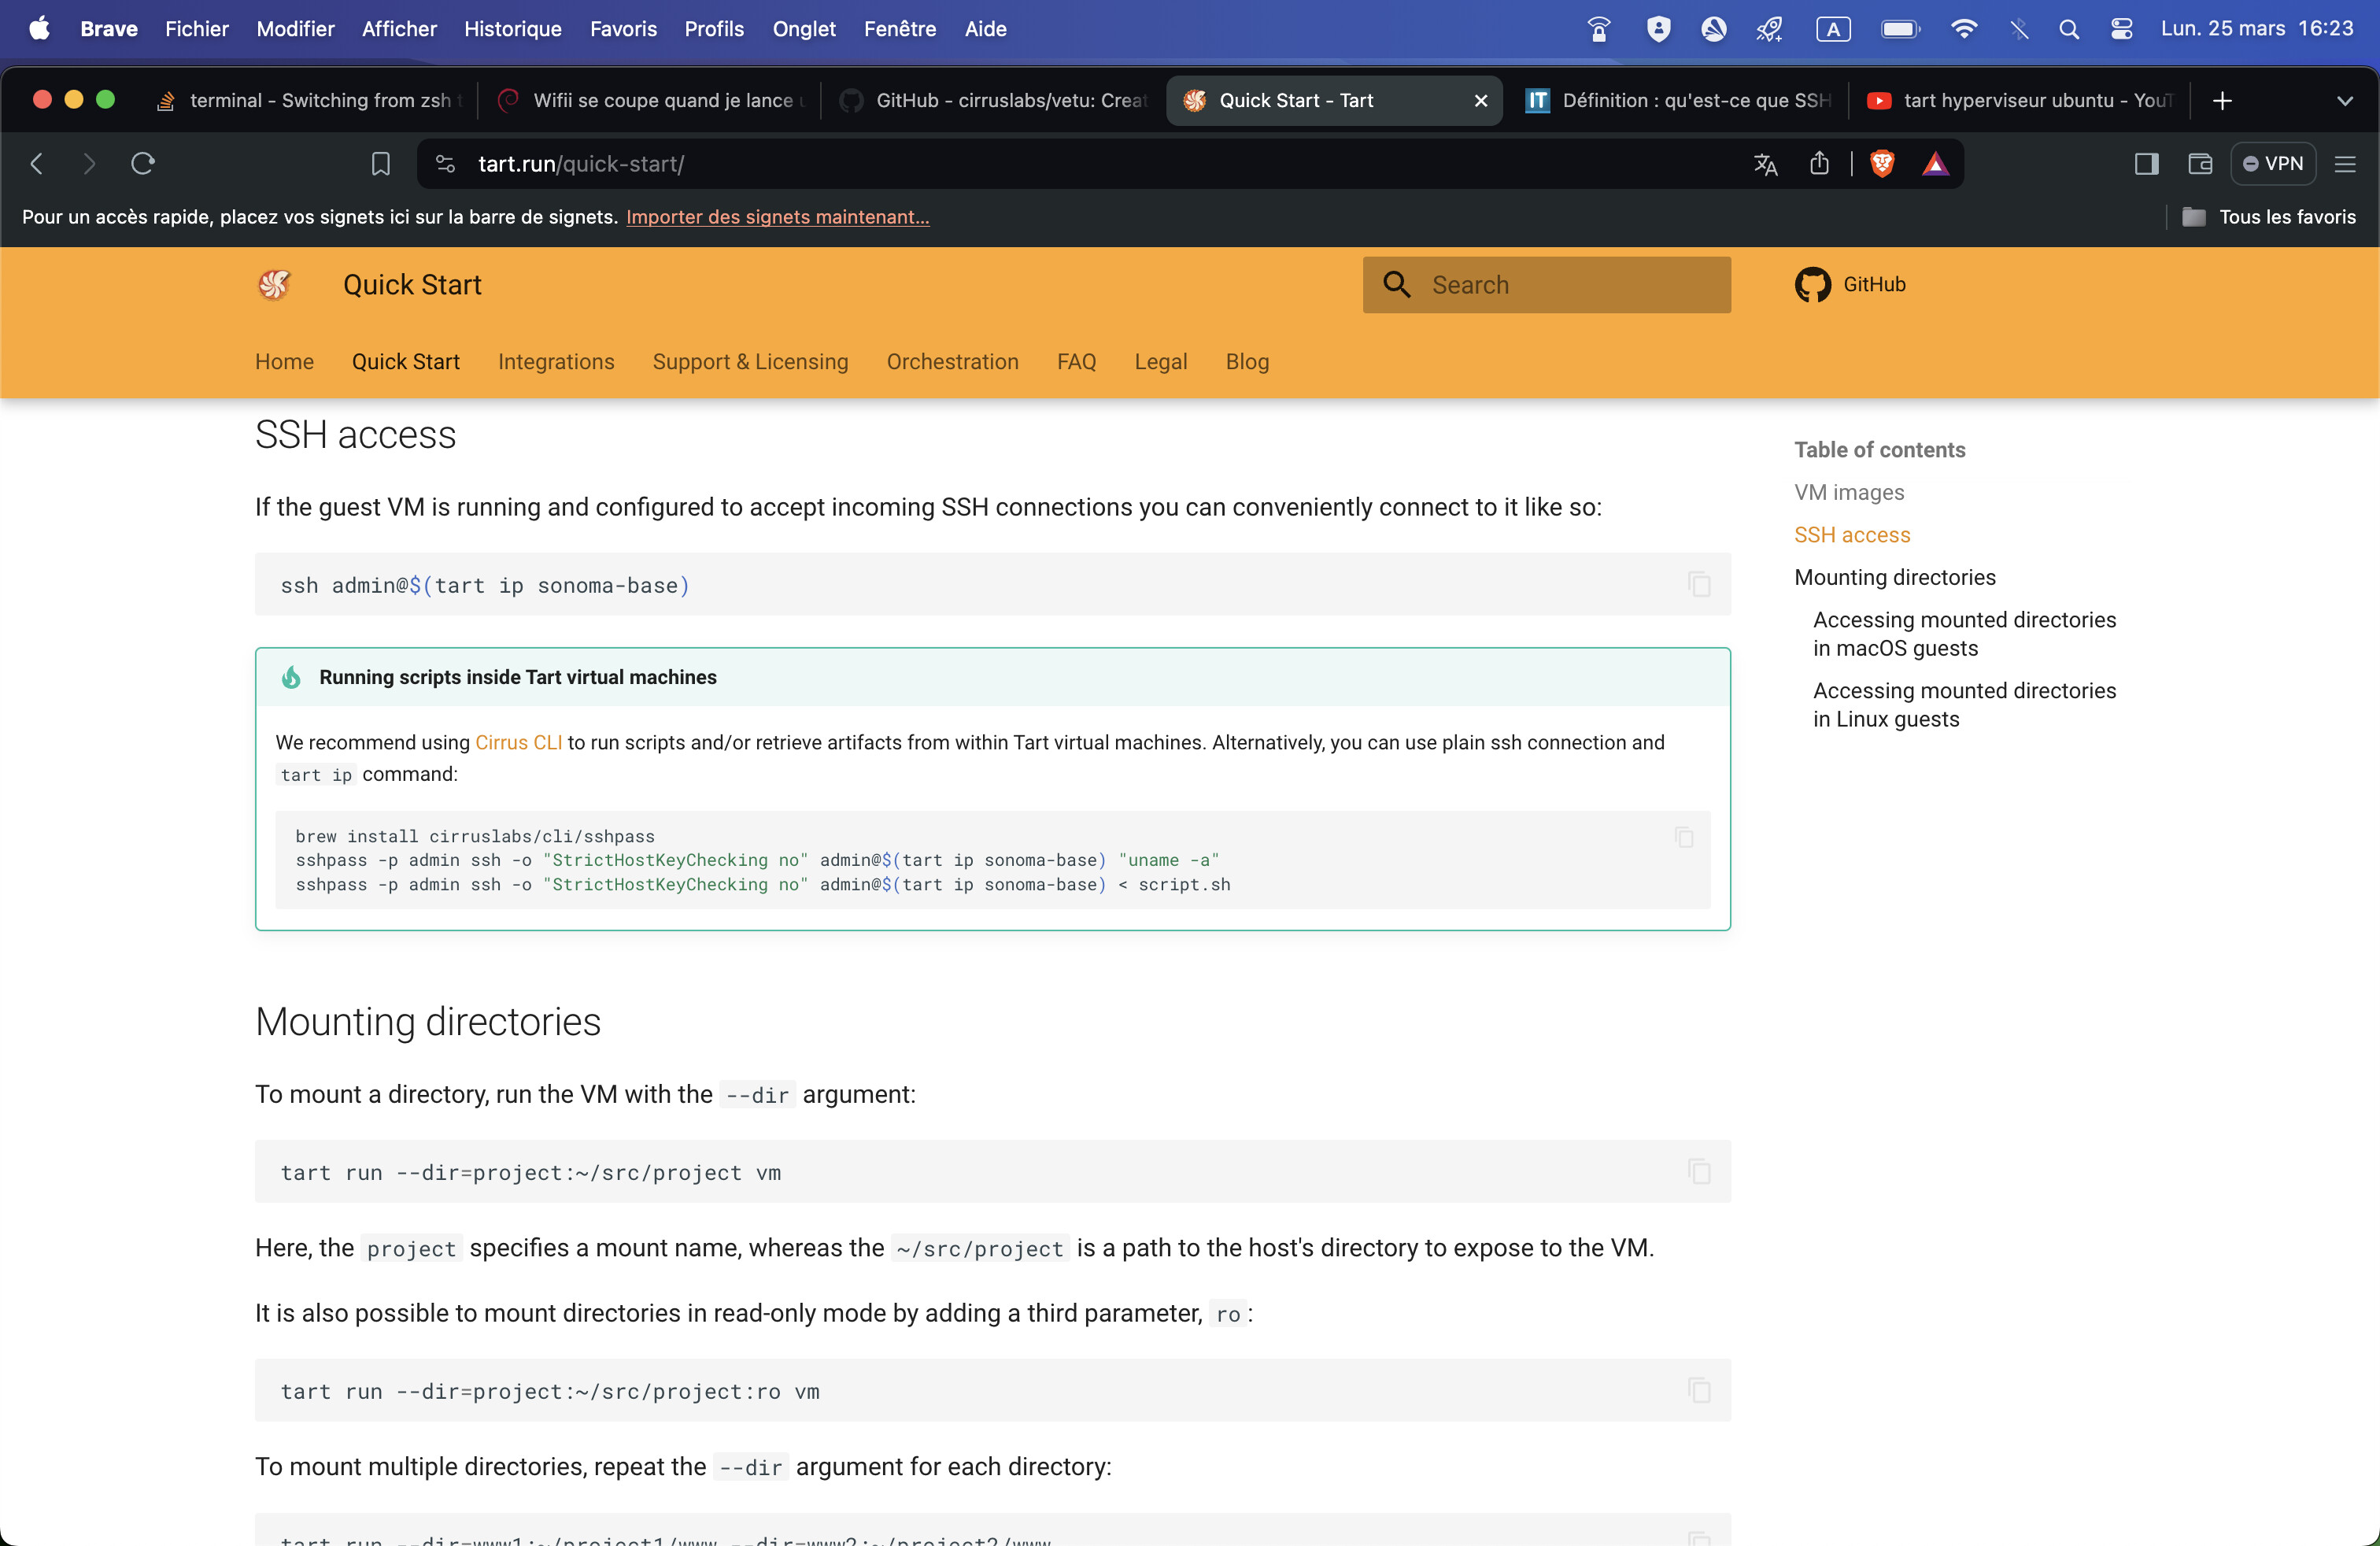Open the FAQ nav tab
Image resolution: width=2380 pixels, height=1546 pixels.
[1076, 362]
